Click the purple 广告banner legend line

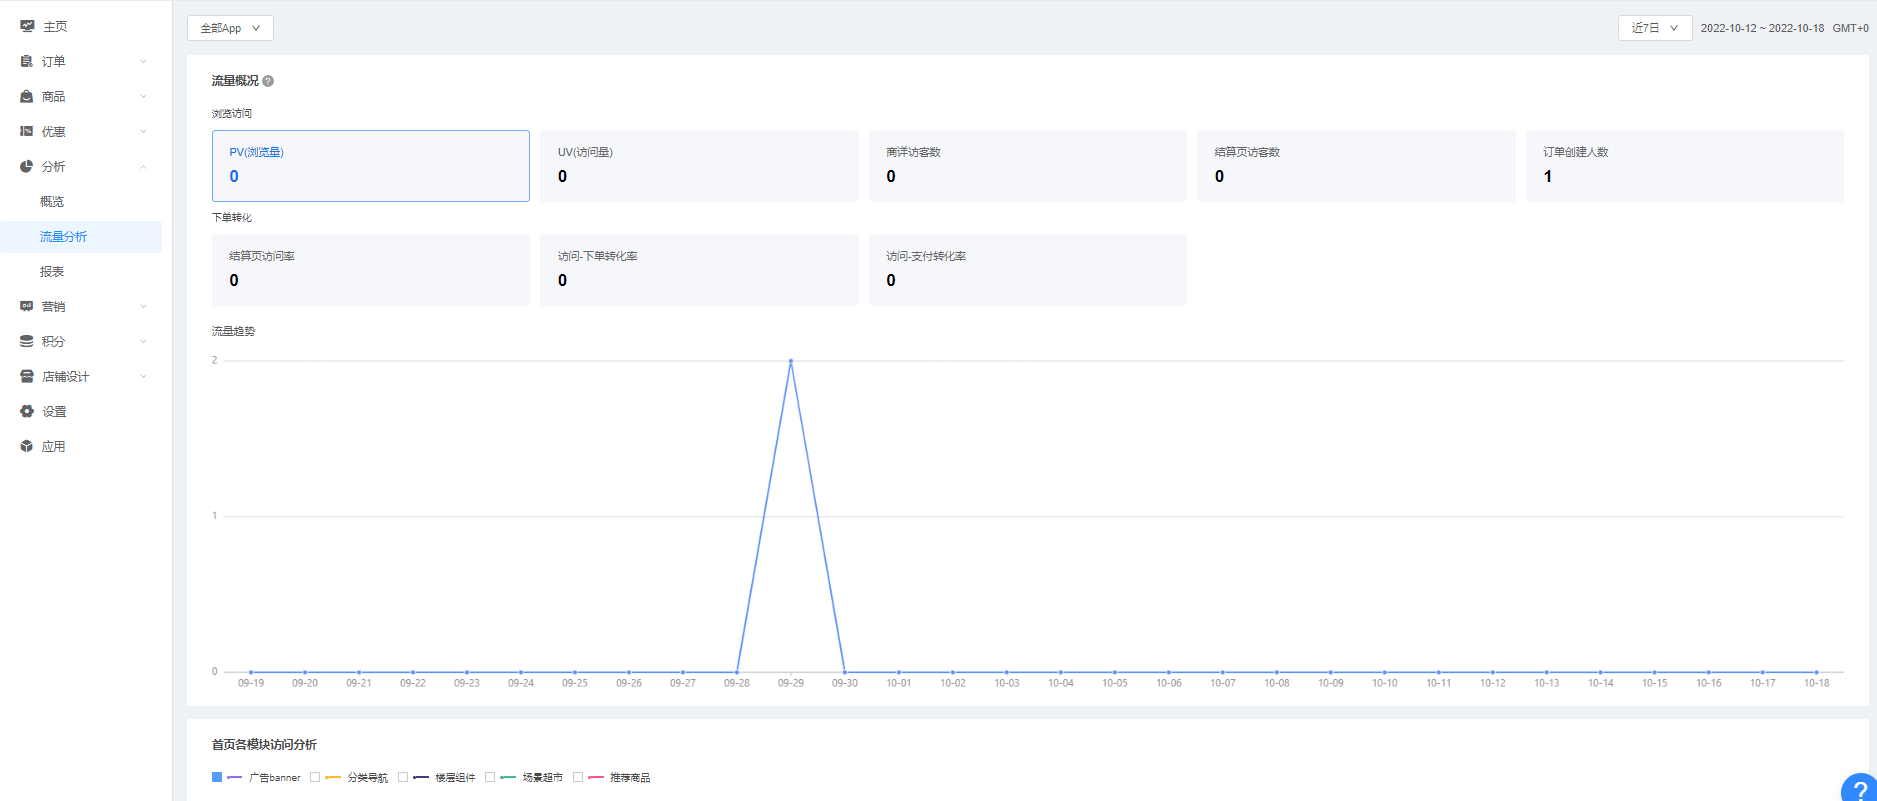pyautogui.click(x=235, y=777)
